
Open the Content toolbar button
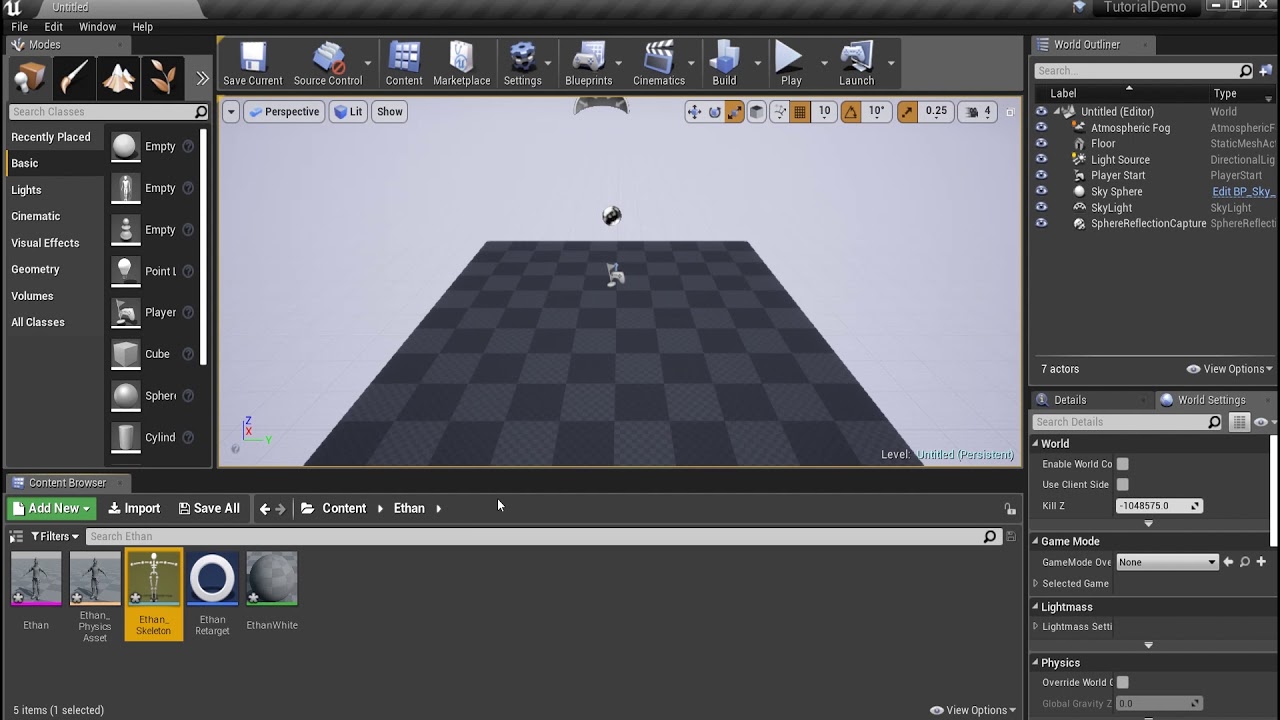404,64
